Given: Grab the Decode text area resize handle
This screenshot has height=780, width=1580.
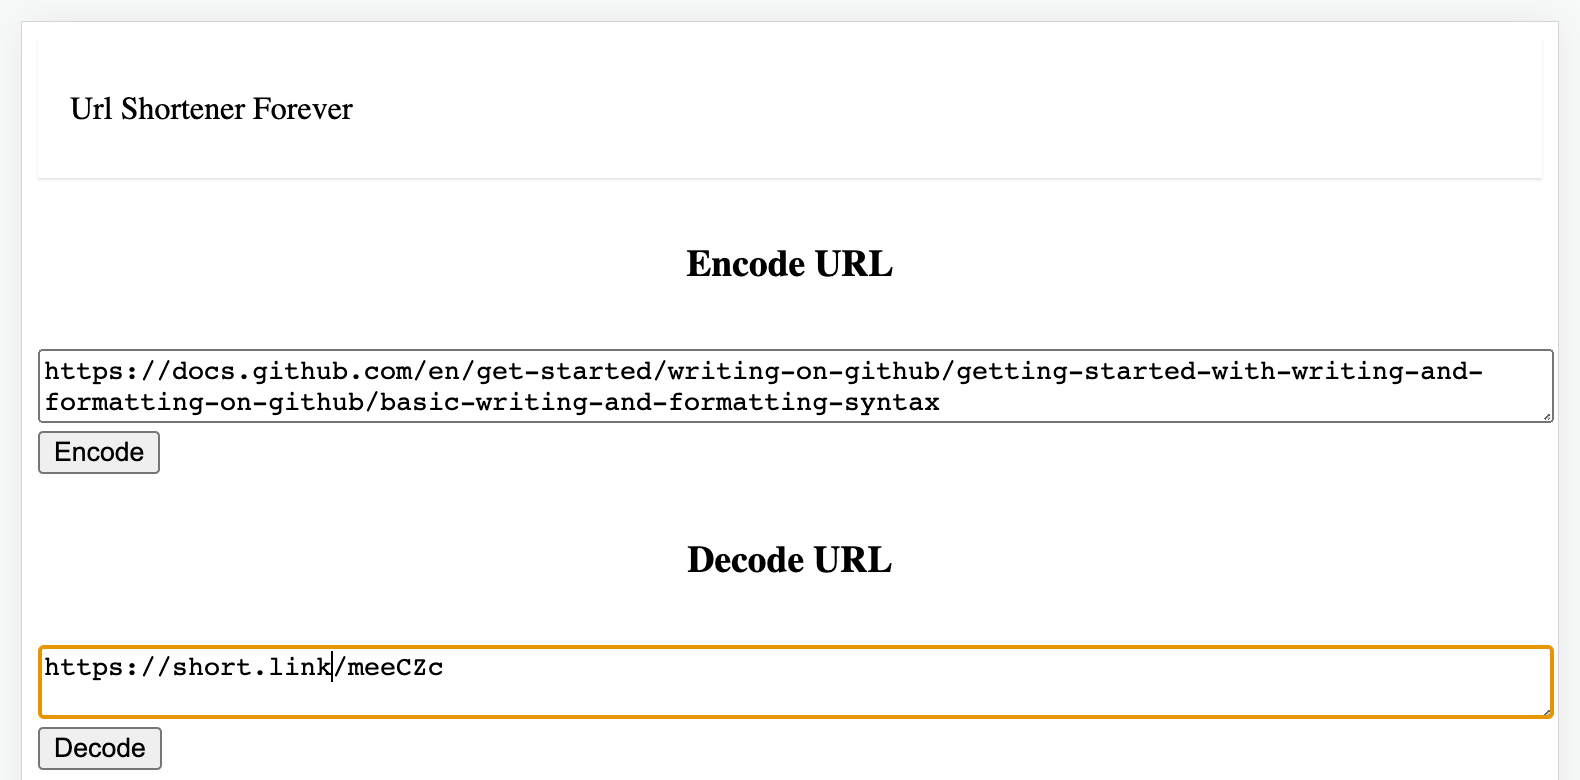Looking at the screenshot, I should pos(1547,711).
